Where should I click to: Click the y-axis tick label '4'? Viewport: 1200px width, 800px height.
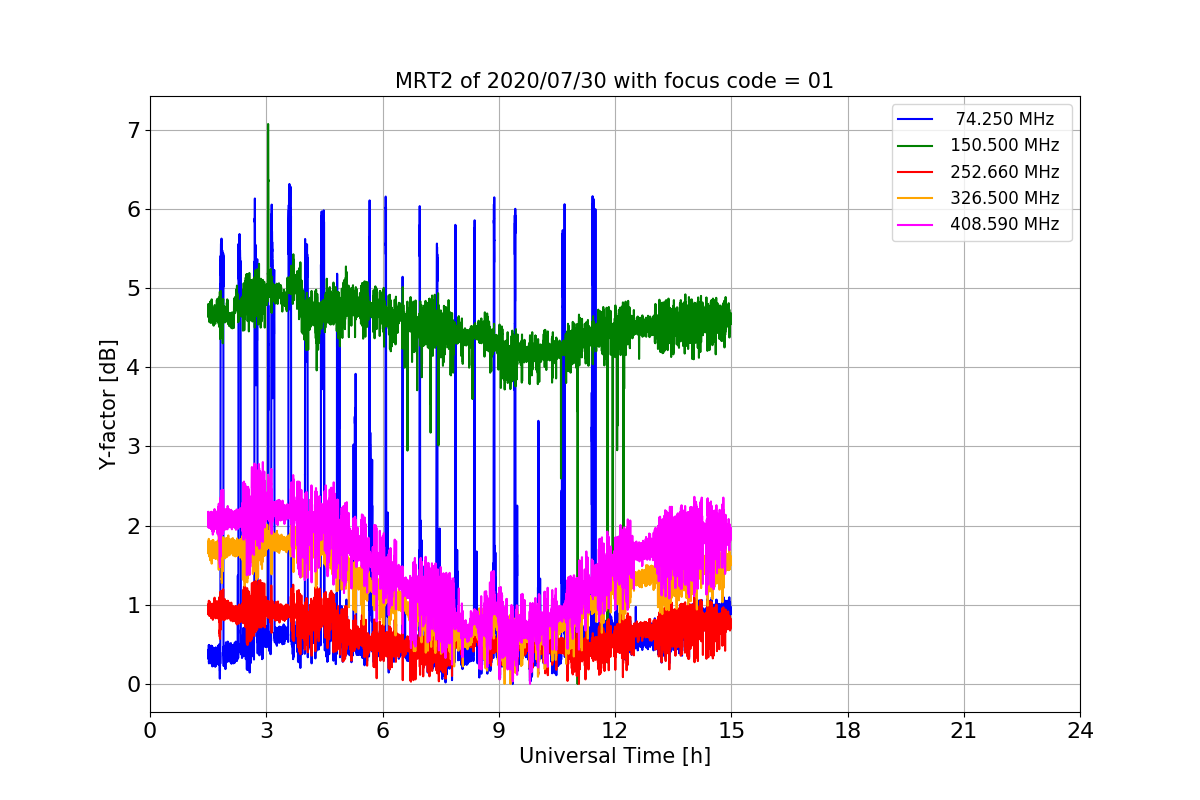(133, 368)
